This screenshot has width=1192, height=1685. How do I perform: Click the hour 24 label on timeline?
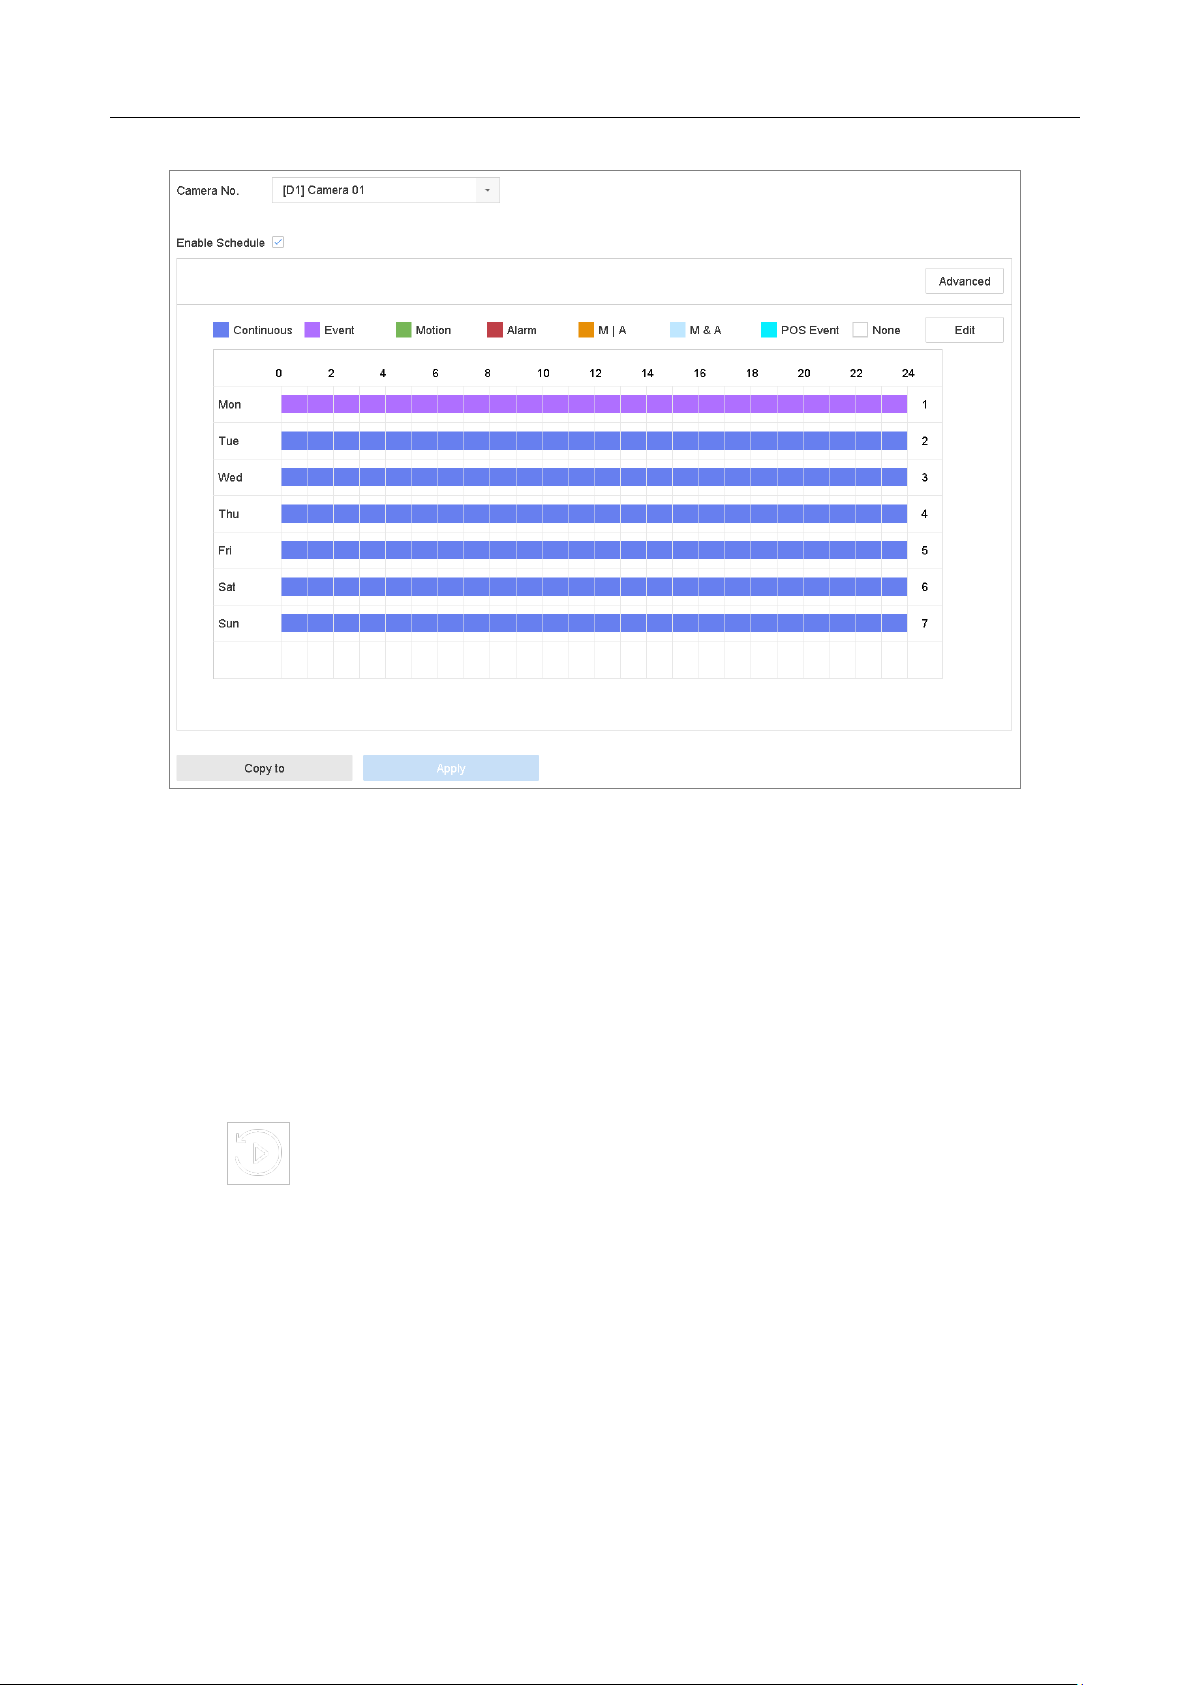(908, 373)
